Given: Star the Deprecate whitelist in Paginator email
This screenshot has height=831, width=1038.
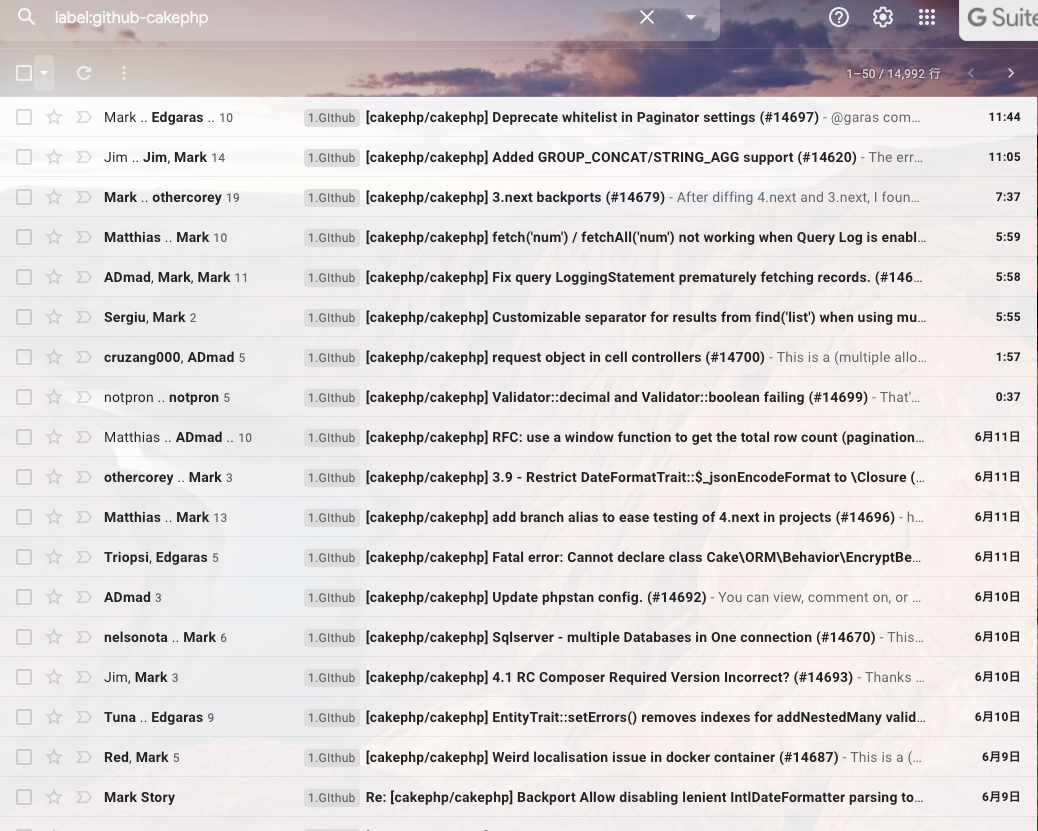Looking at the screenshot, I should pyautogui.click(x=54, y=117).
